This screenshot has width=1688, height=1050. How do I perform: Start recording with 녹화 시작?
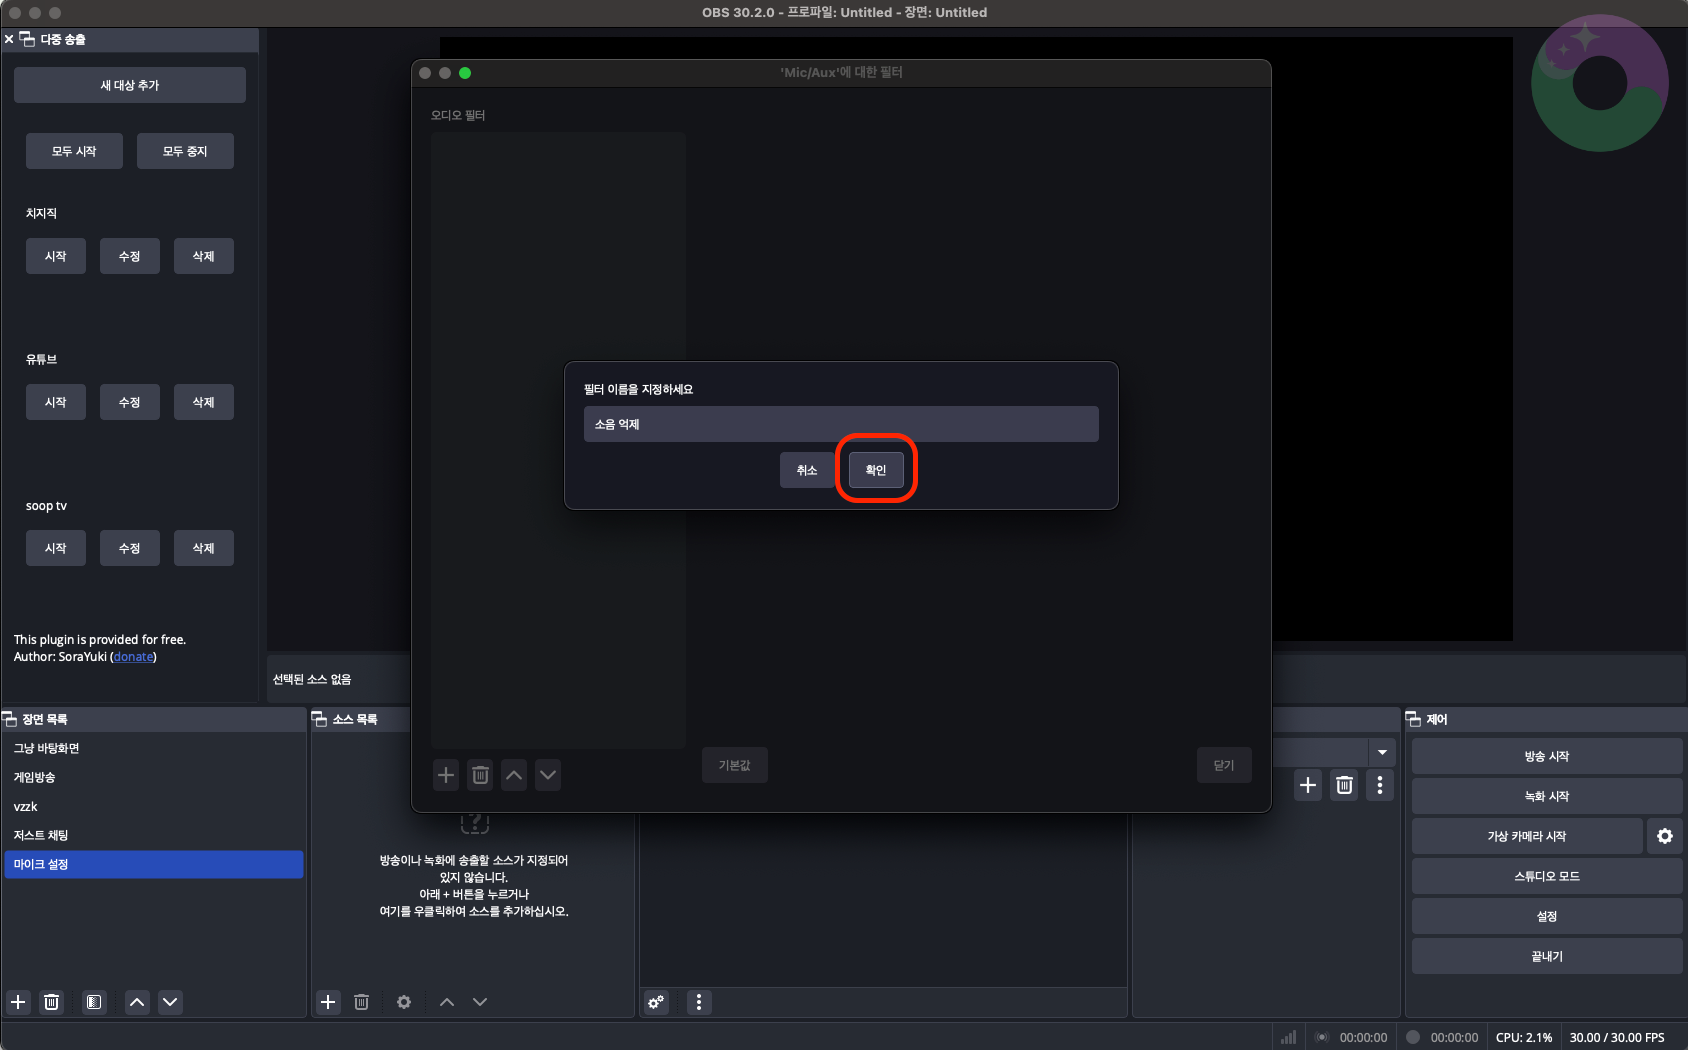pyautogui.click(x=1547, y=796)
